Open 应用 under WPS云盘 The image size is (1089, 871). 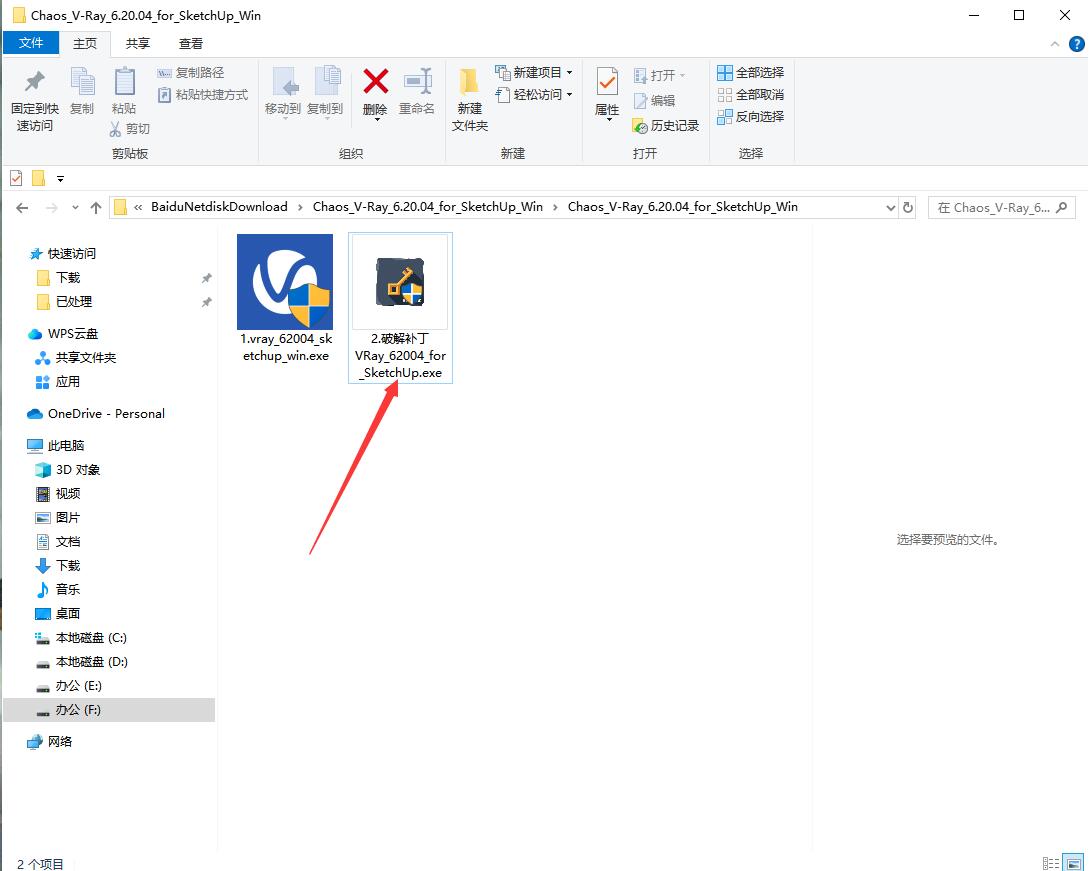58,382
